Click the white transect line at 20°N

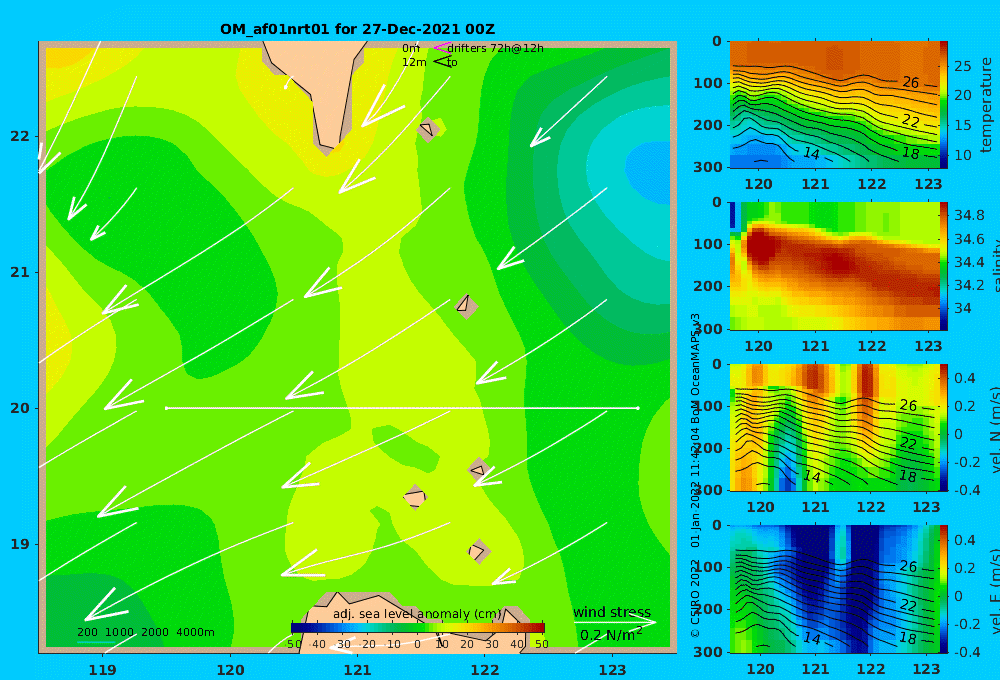click(402, 408)
